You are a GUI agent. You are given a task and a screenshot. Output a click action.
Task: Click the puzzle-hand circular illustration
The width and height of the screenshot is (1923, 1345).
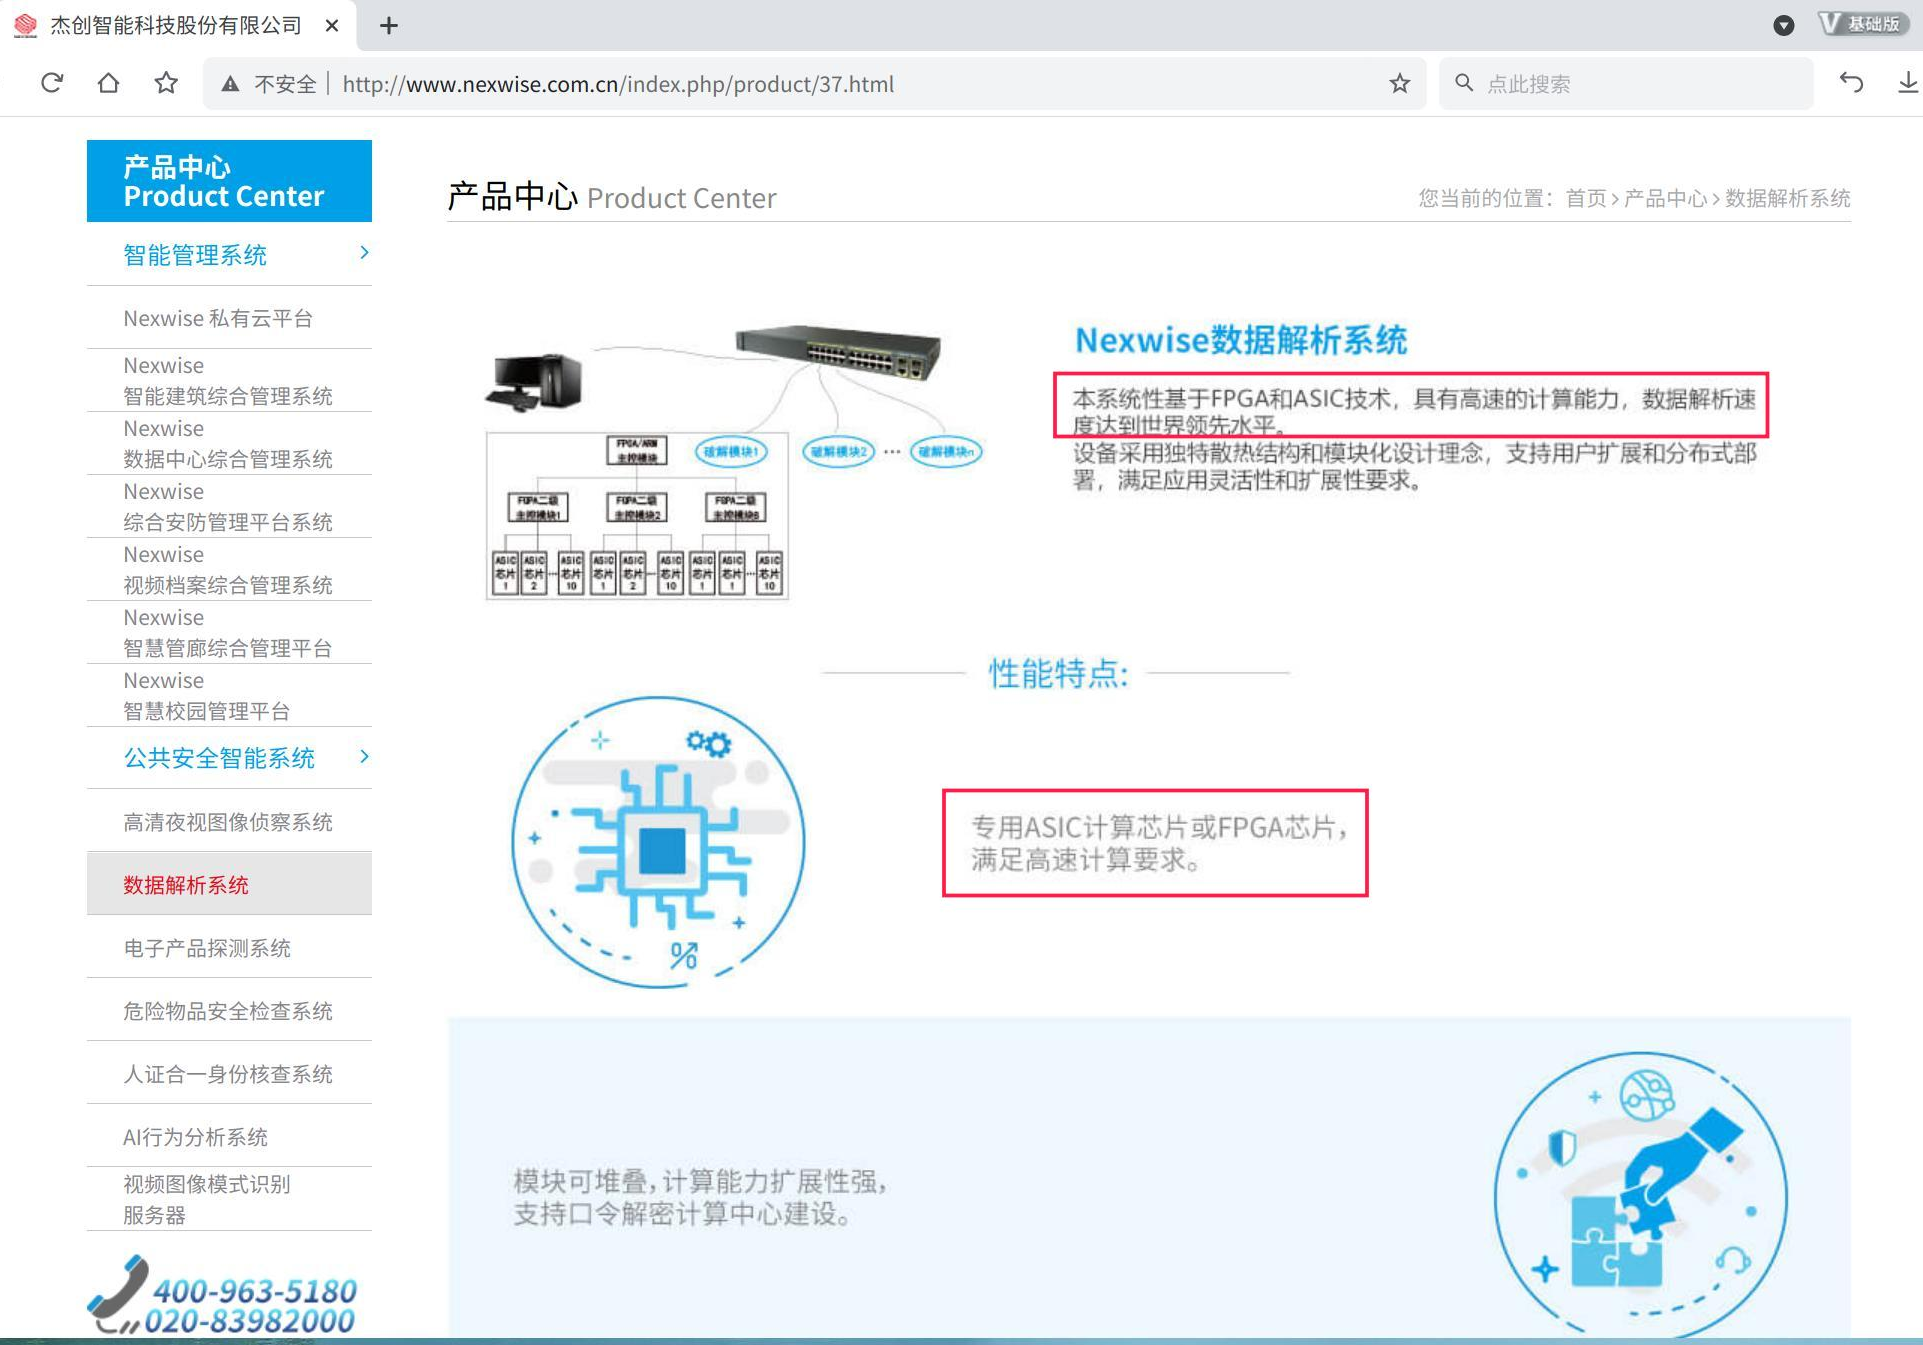click(1640, 1193)
